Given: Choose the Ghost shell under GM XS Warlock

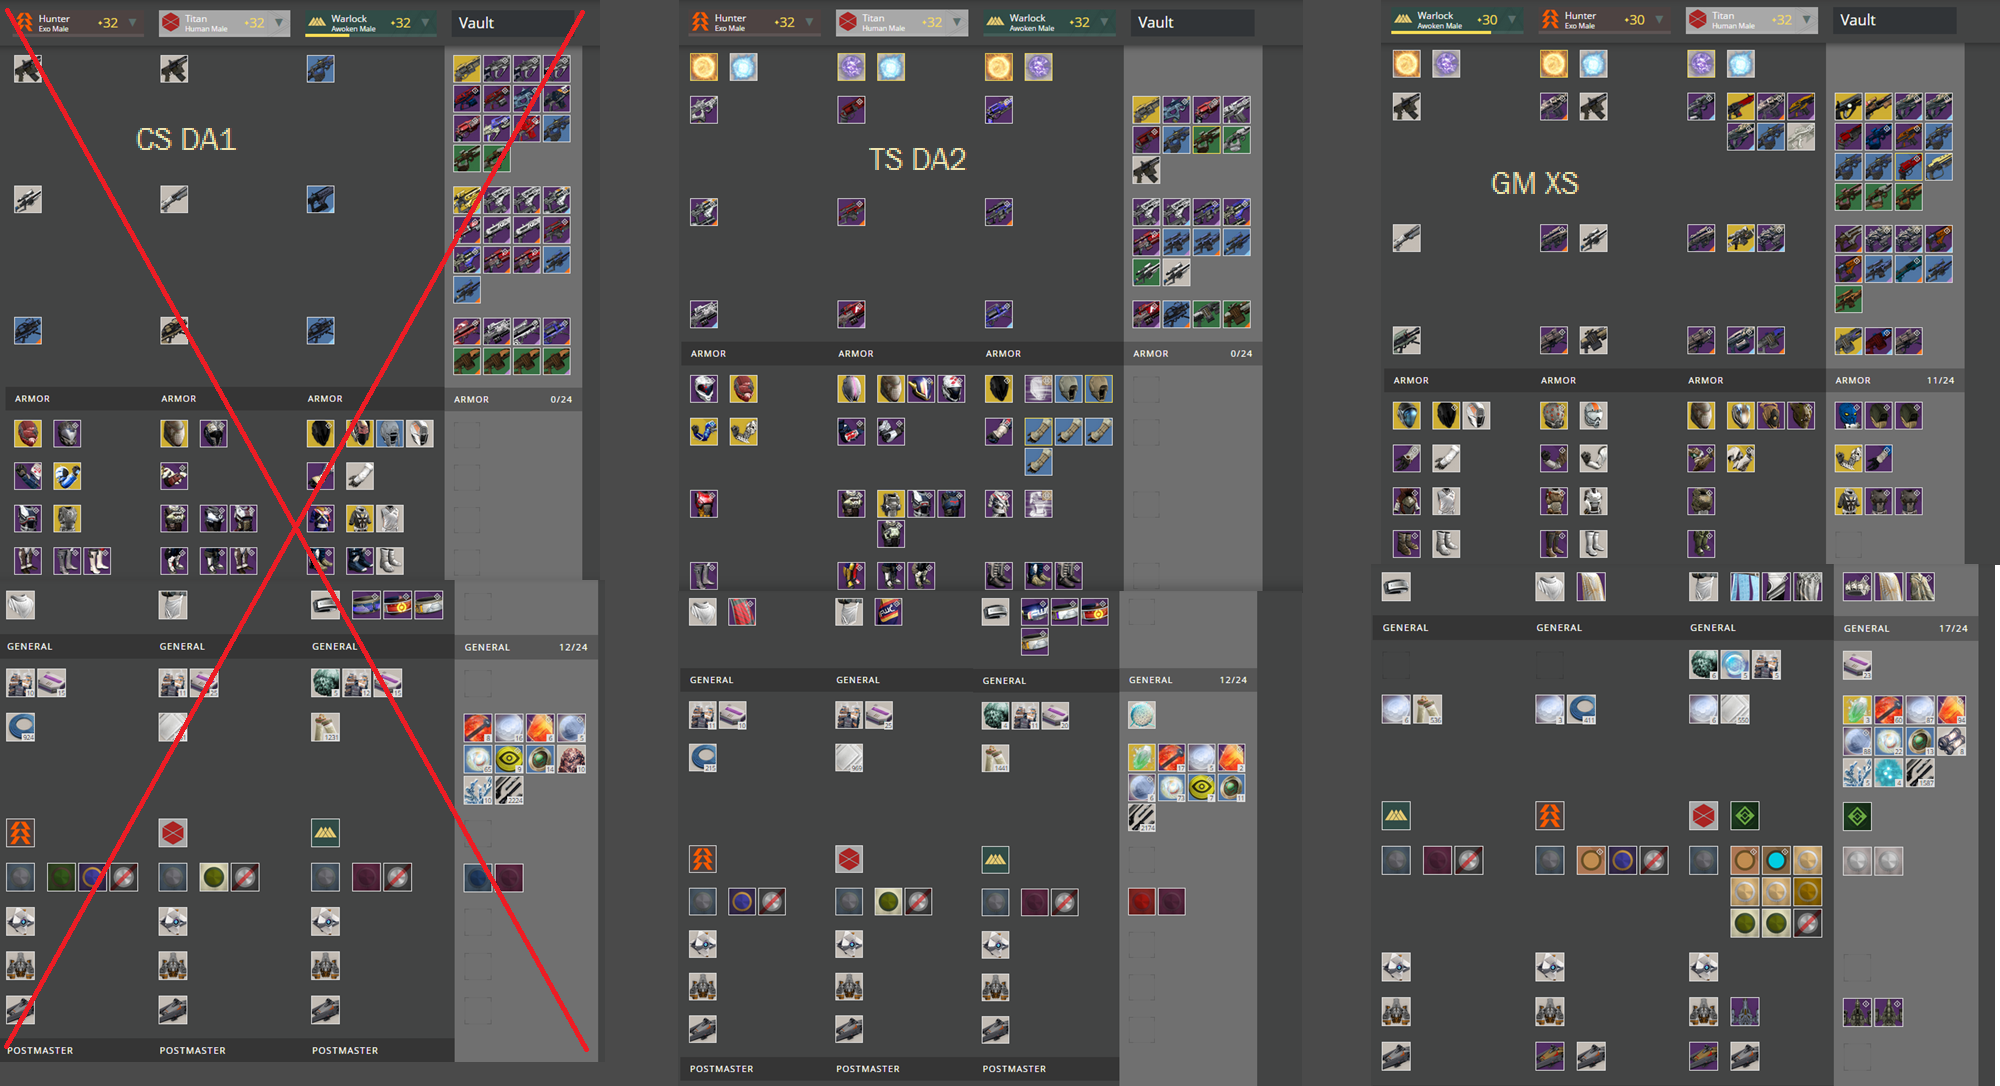Looking at the screenshot, I should tap(1396, 967).
